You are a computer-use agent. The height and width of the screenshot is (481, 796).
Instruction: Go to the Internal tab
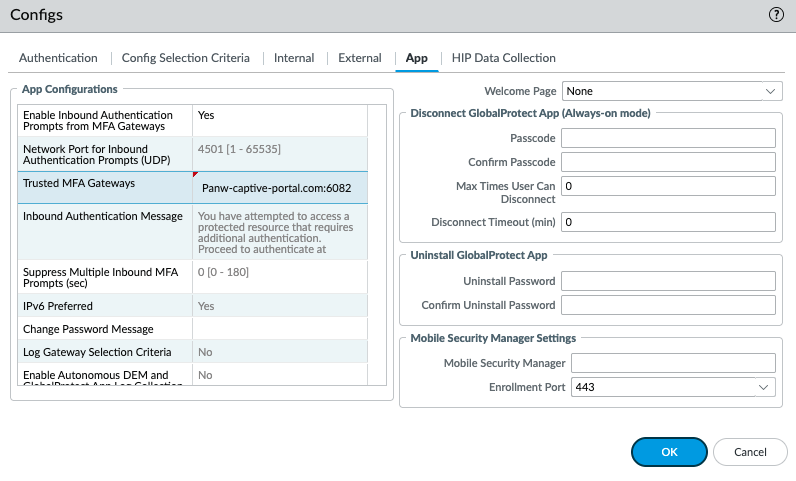pyautogui.click(x=294, y=58)
